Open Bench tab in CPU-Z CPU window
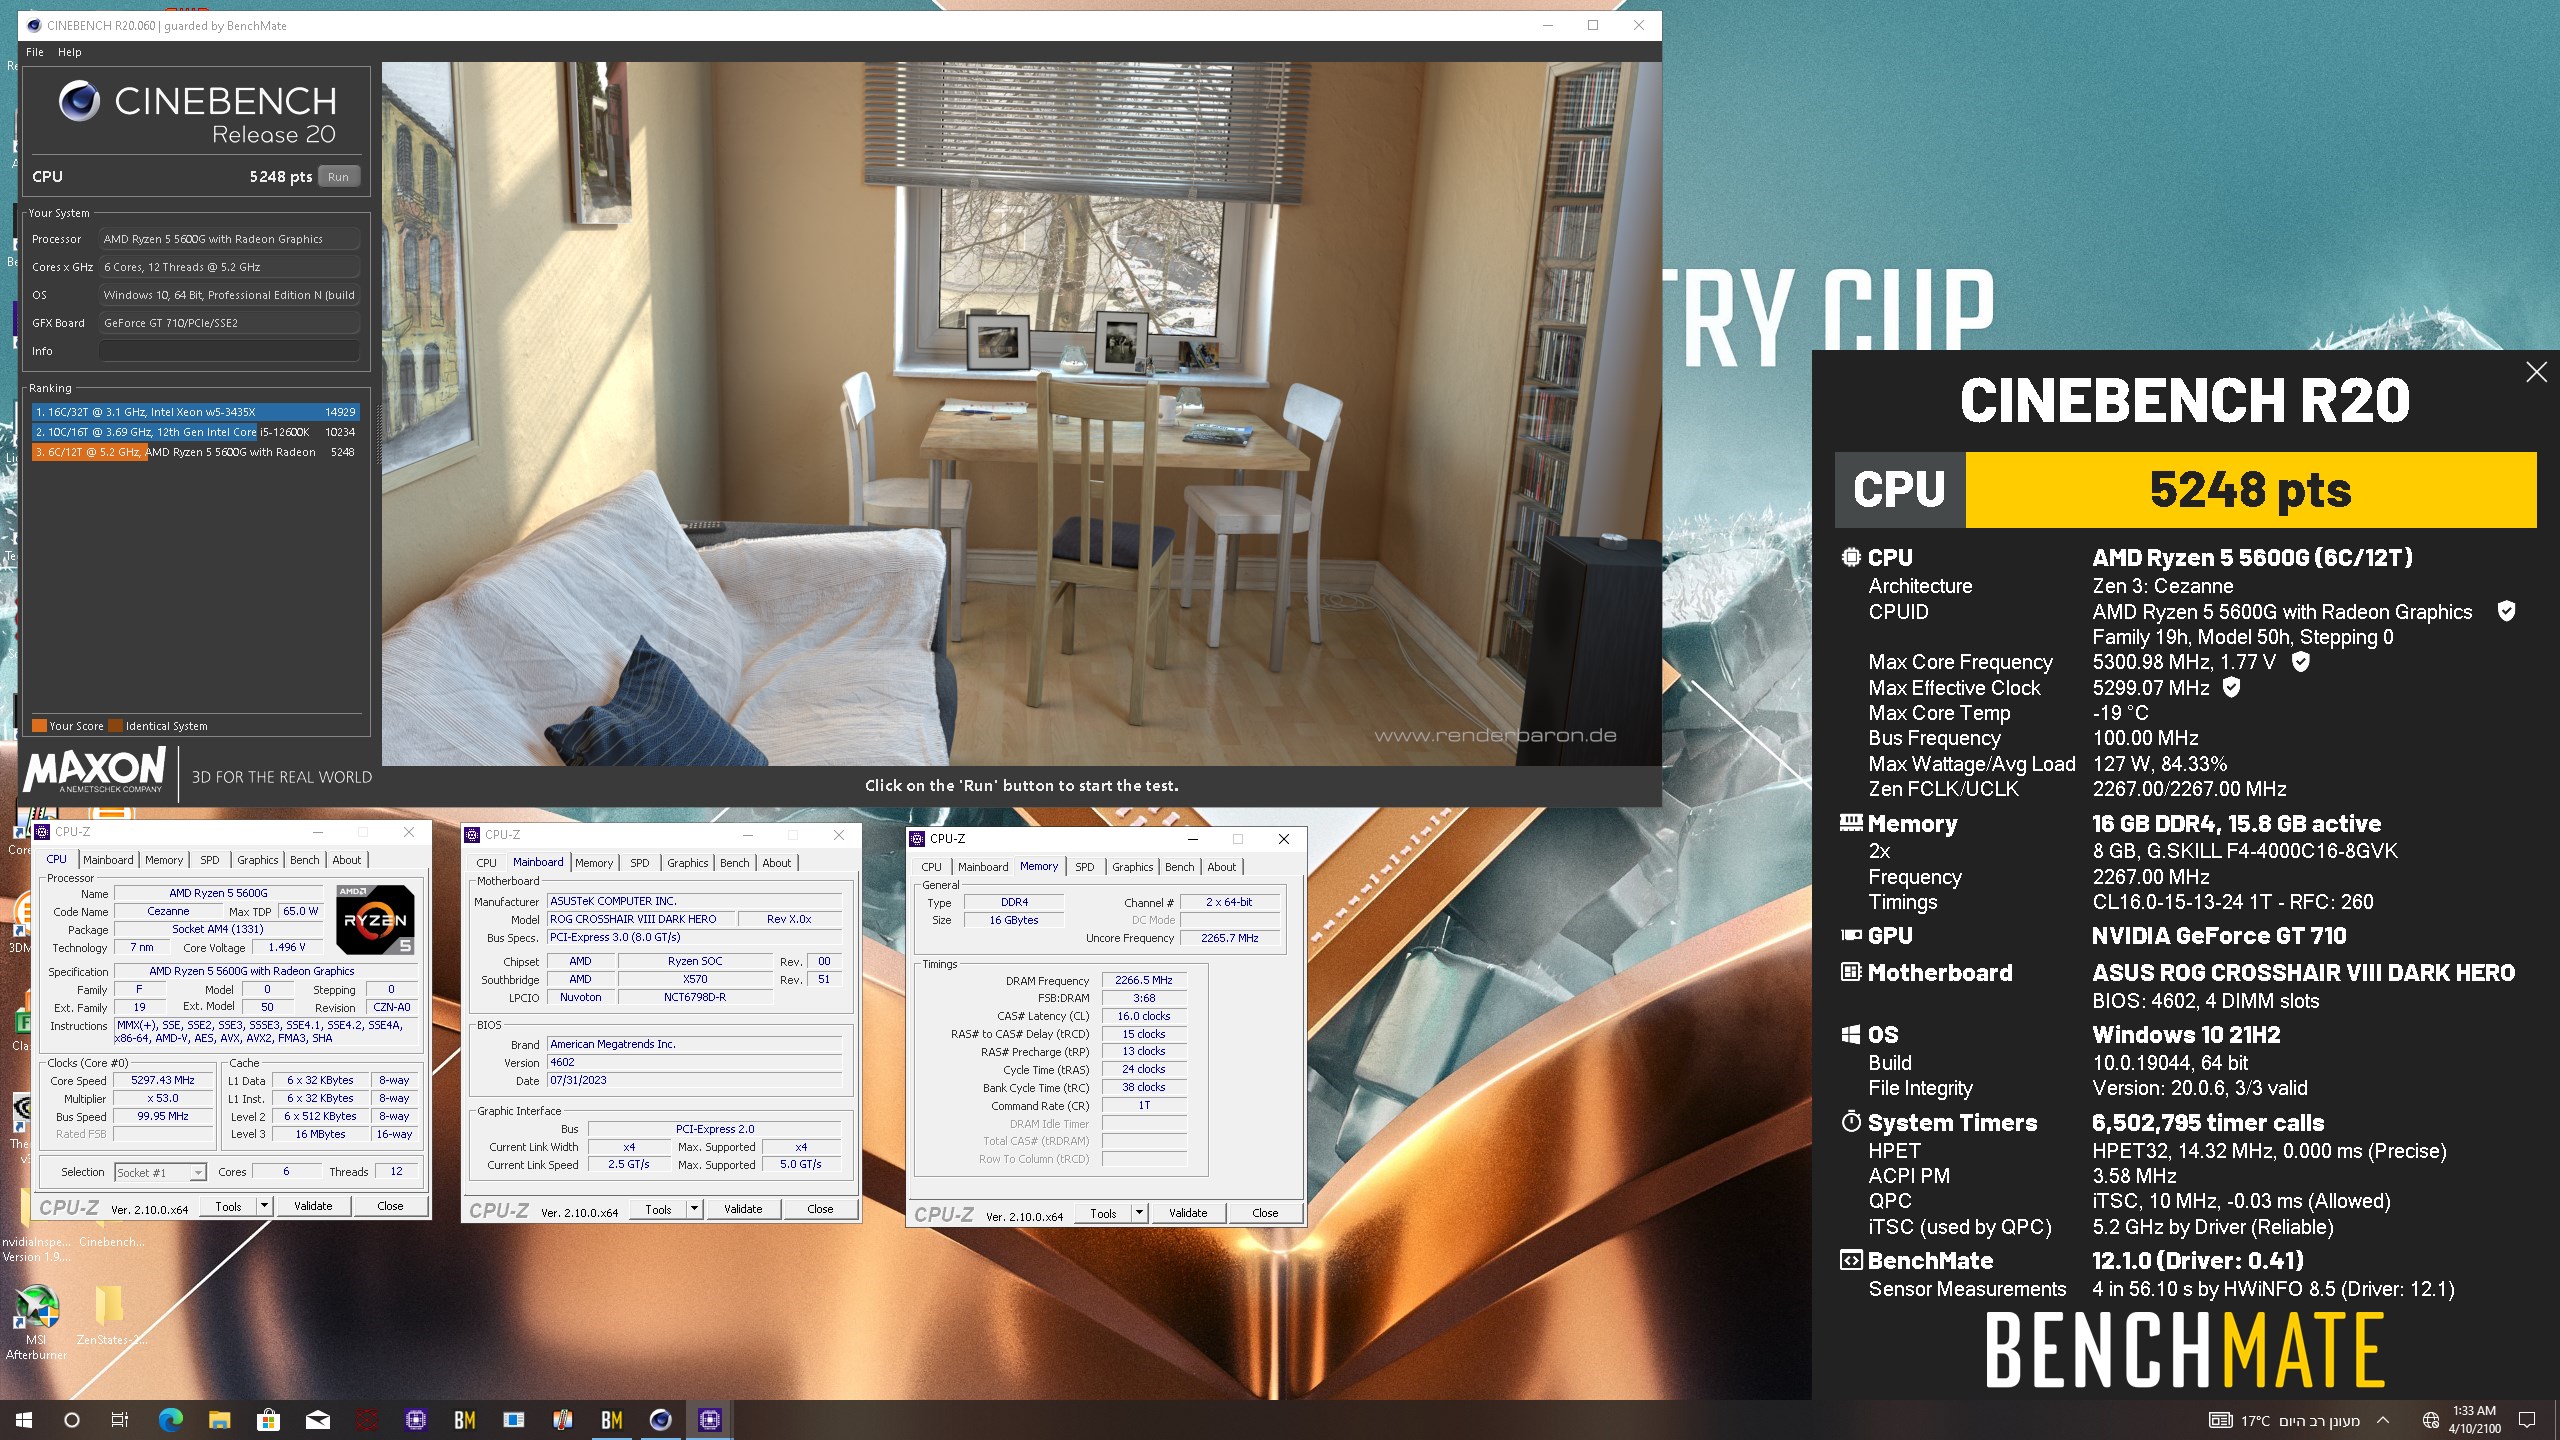This screenshot has height=1440, width=2560. pos(305,860)
